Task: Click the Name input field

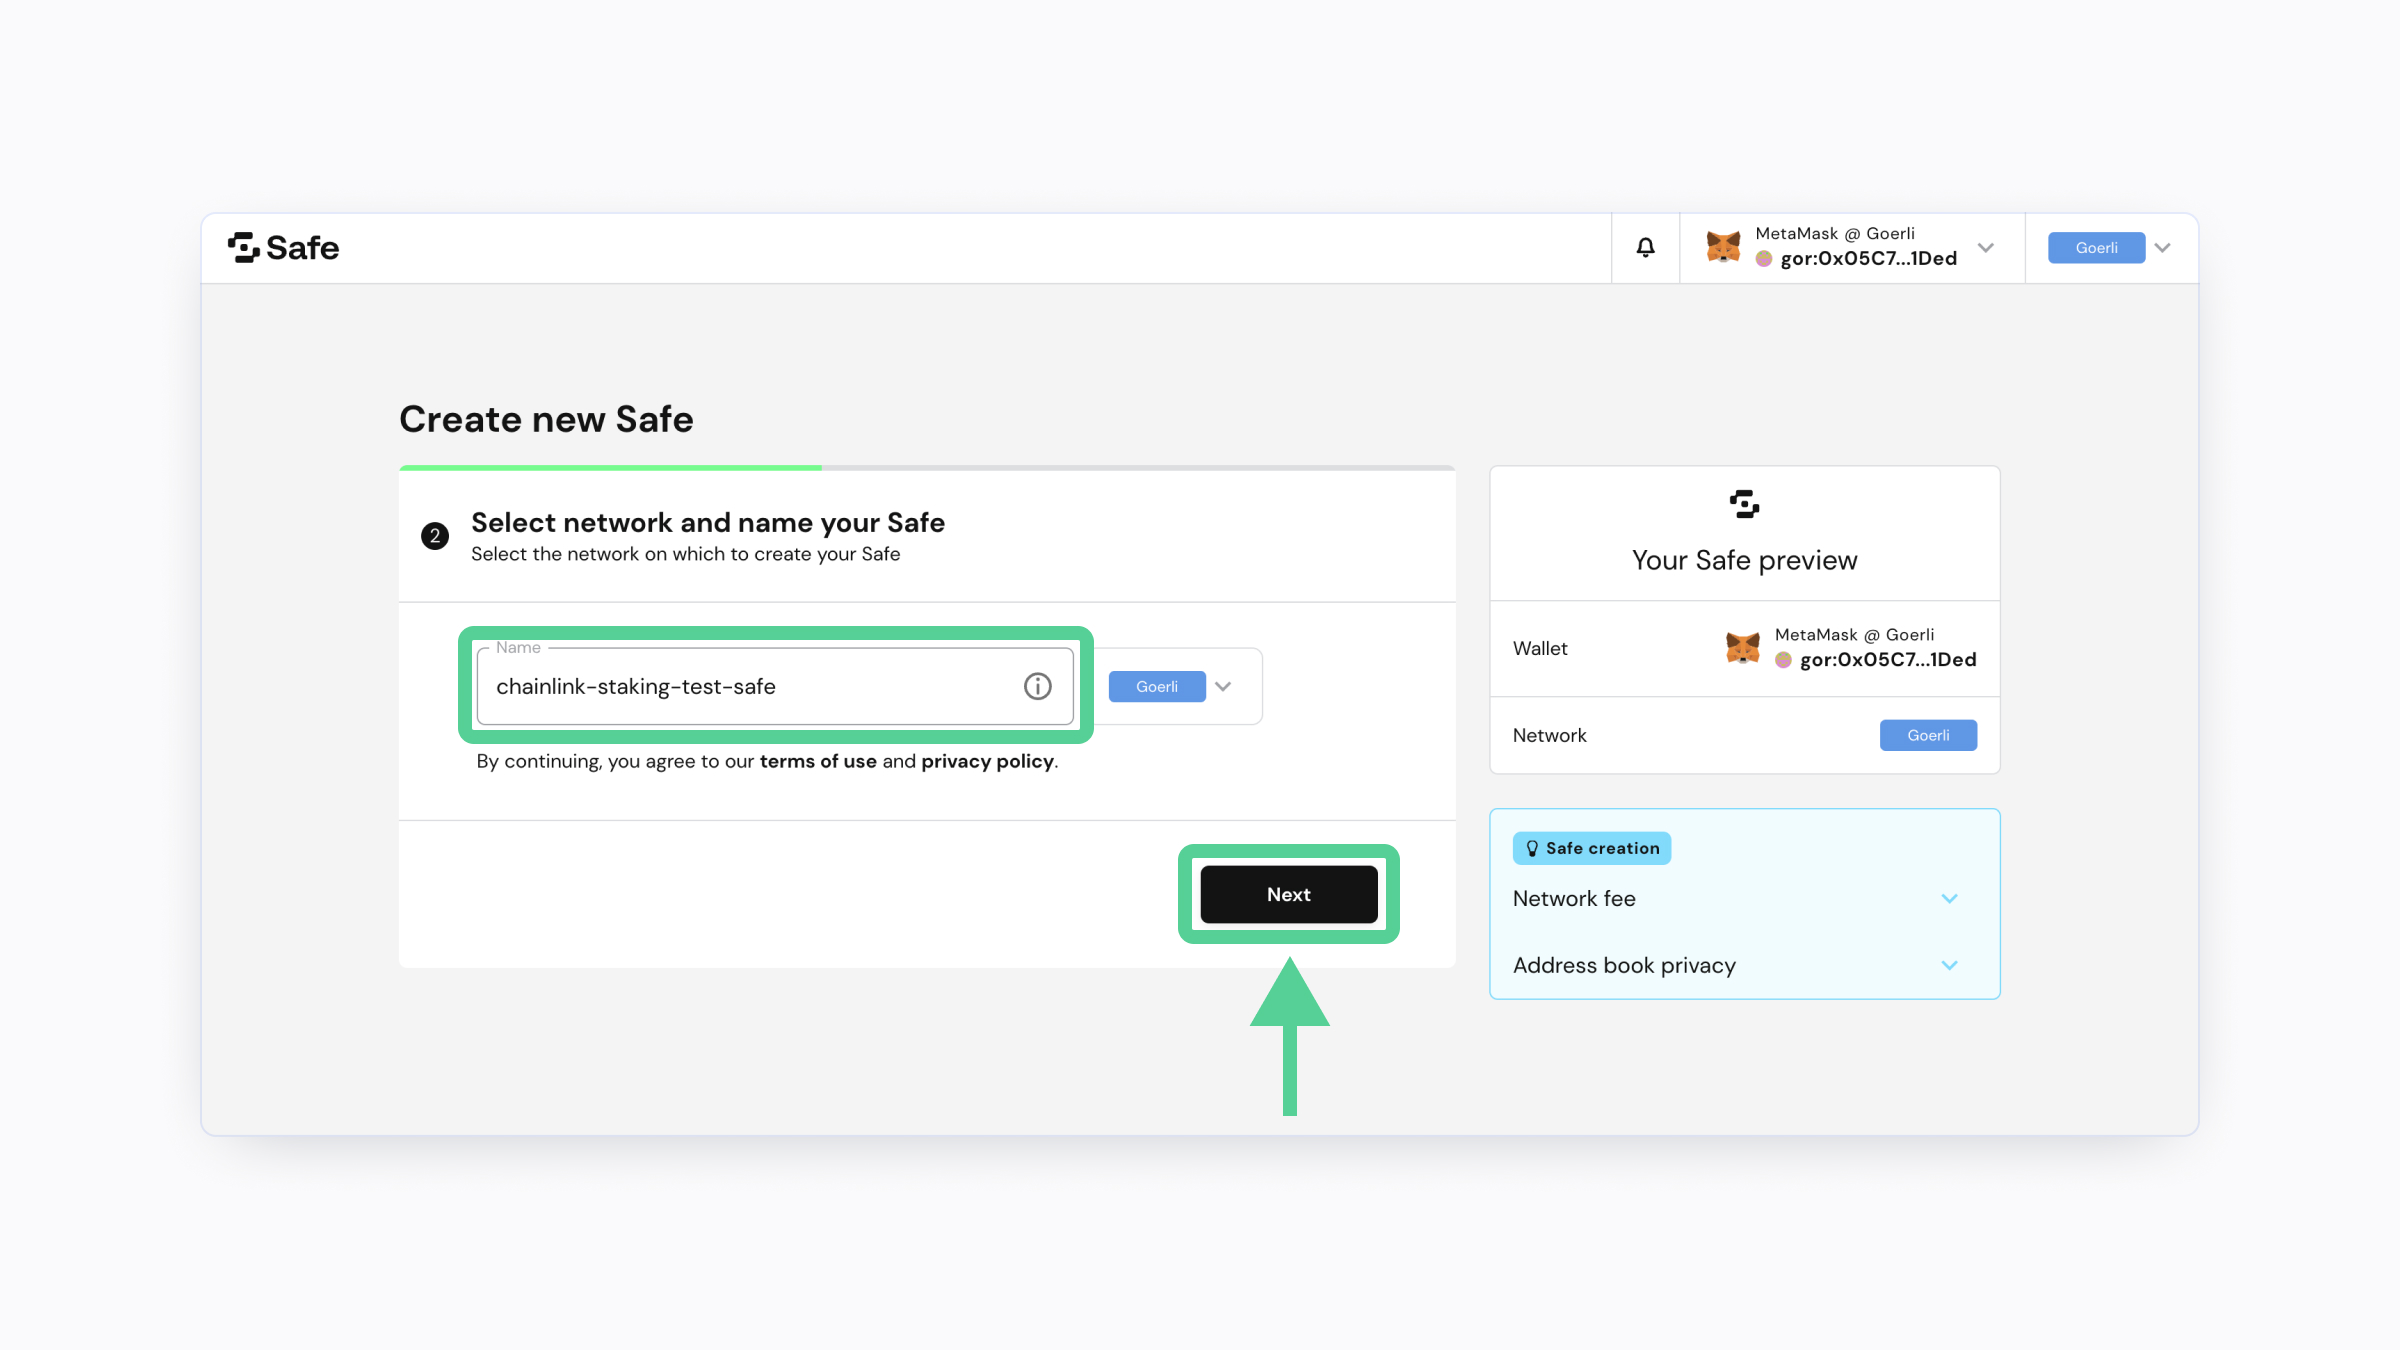Action: [775, 686]
